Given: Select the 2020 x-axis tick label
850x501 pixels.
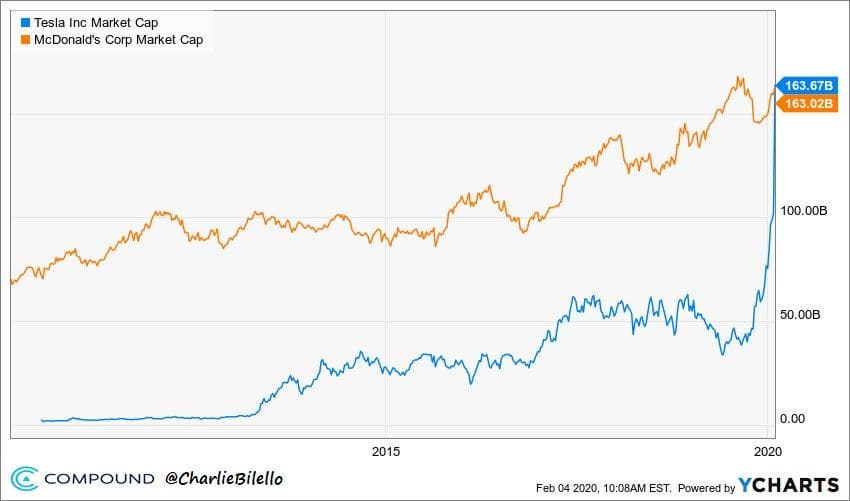Looking at the screenshot, I should click(765, 450).
